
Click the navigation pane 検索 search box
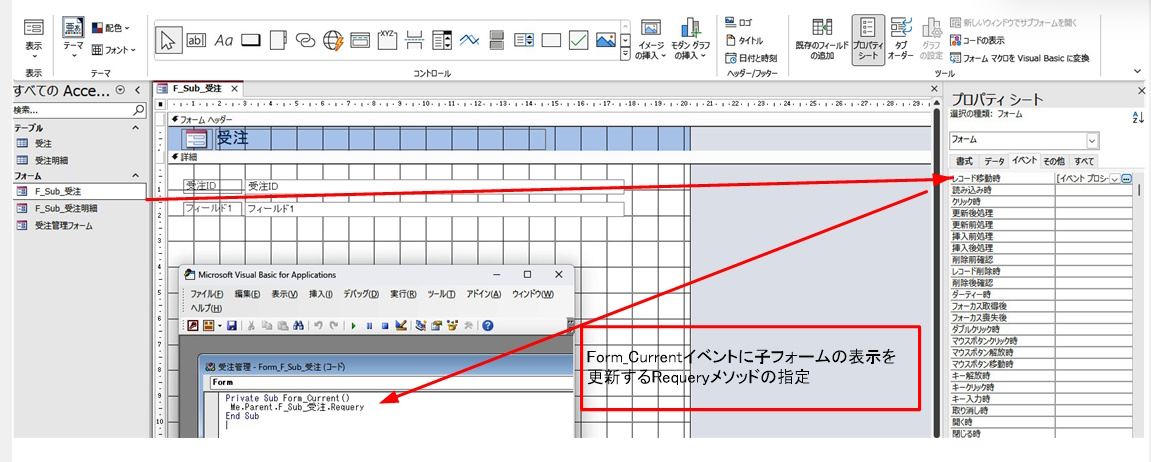tap(79, 110)
